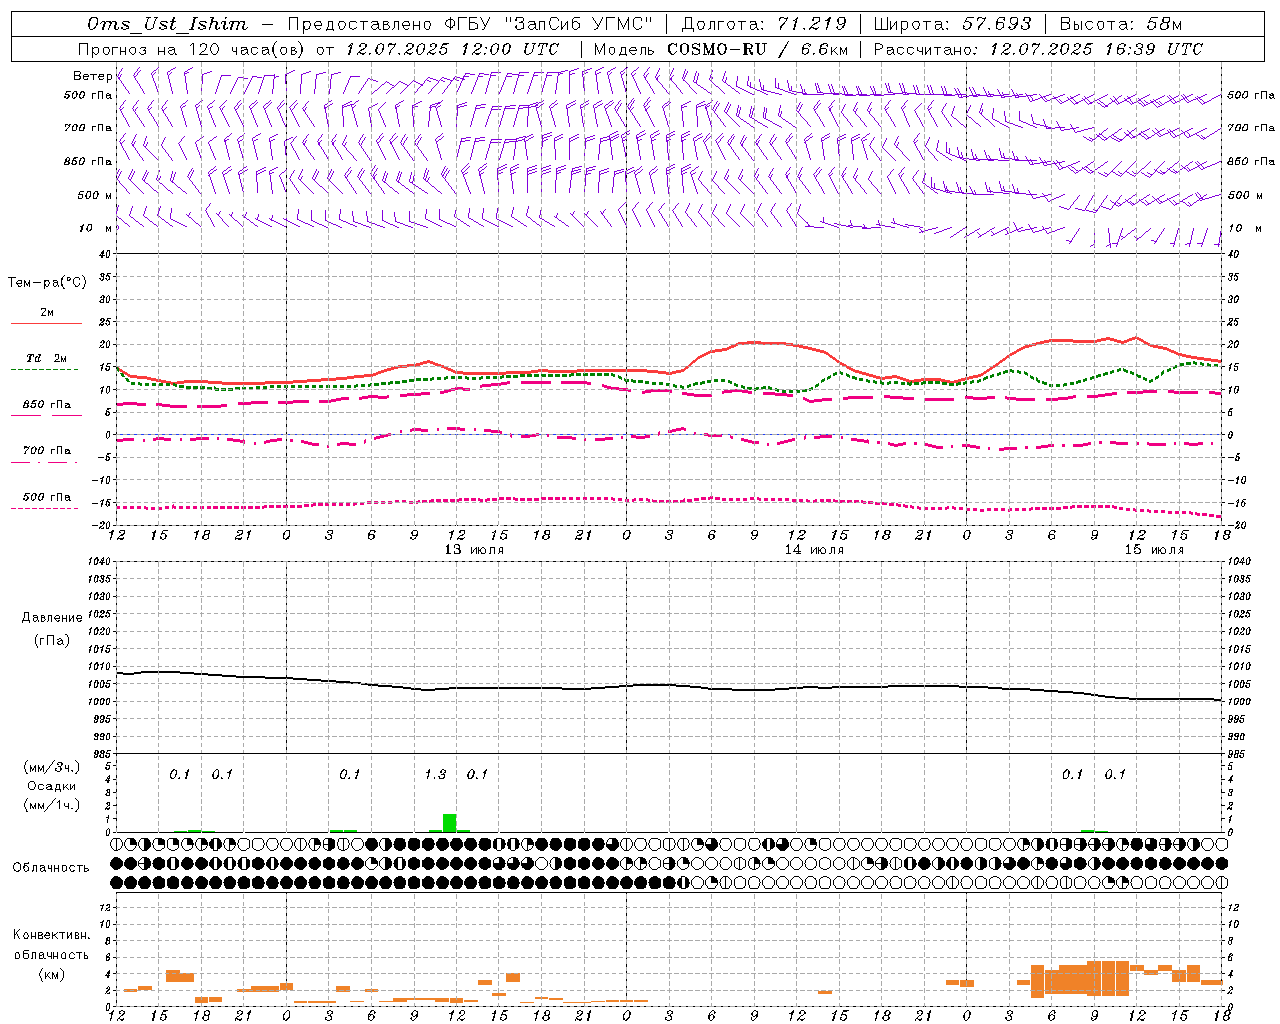Click the 13 июля date label
Screen dimensions: 1280x1024
474,550
